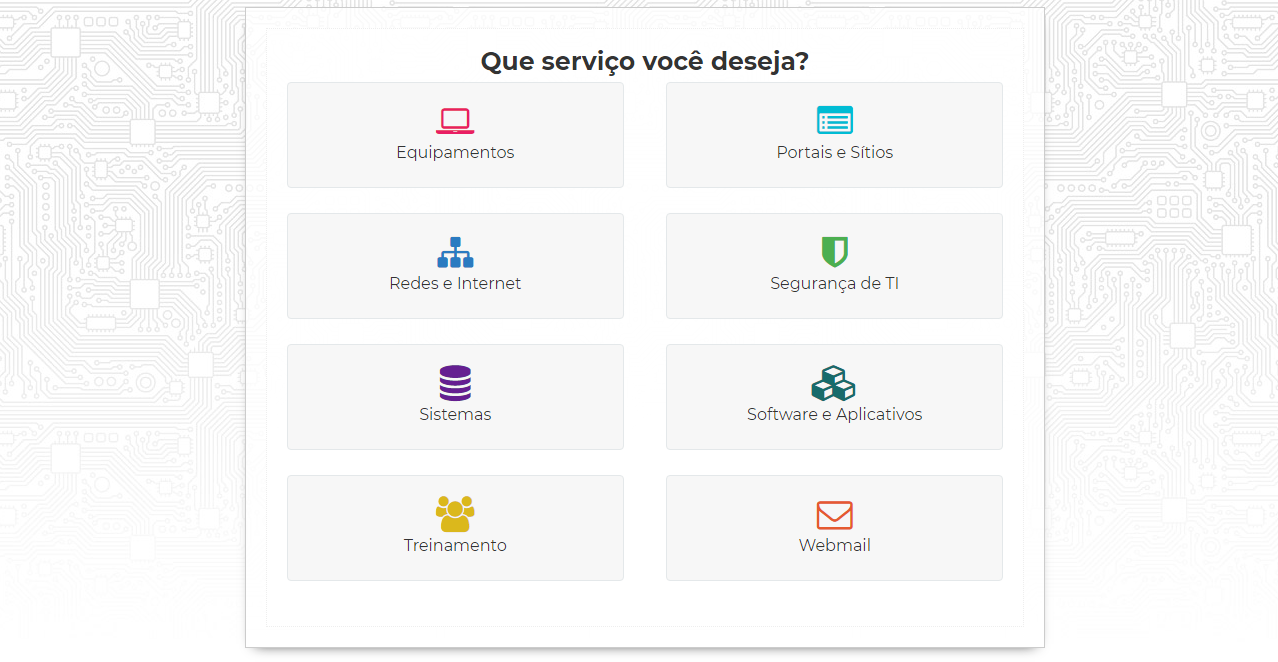Open the Webmail text label
This screenshot has width=1278, height=662.
coord(834,546)
